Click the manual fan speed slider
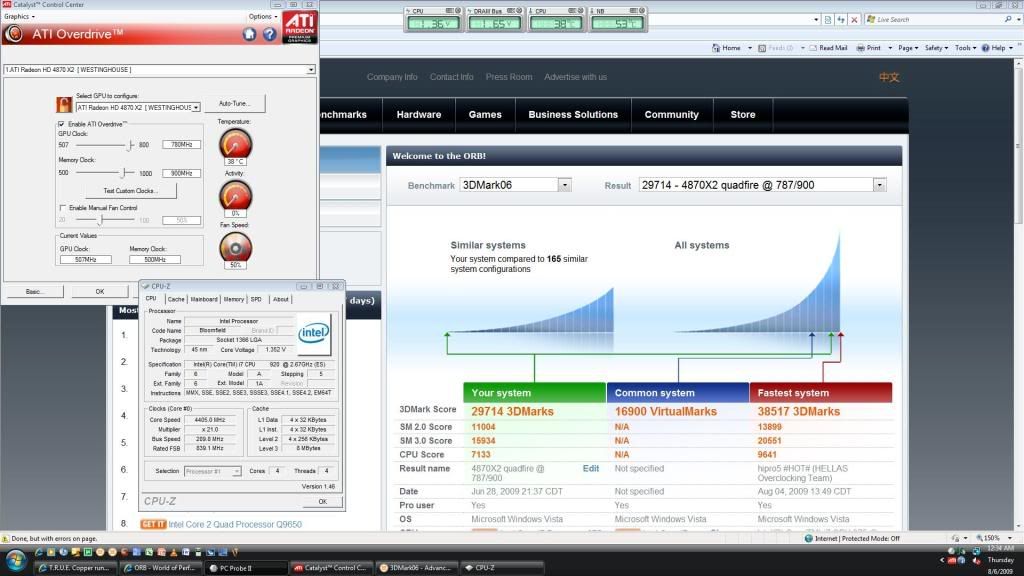1024x576 pixels. [101, 220]
